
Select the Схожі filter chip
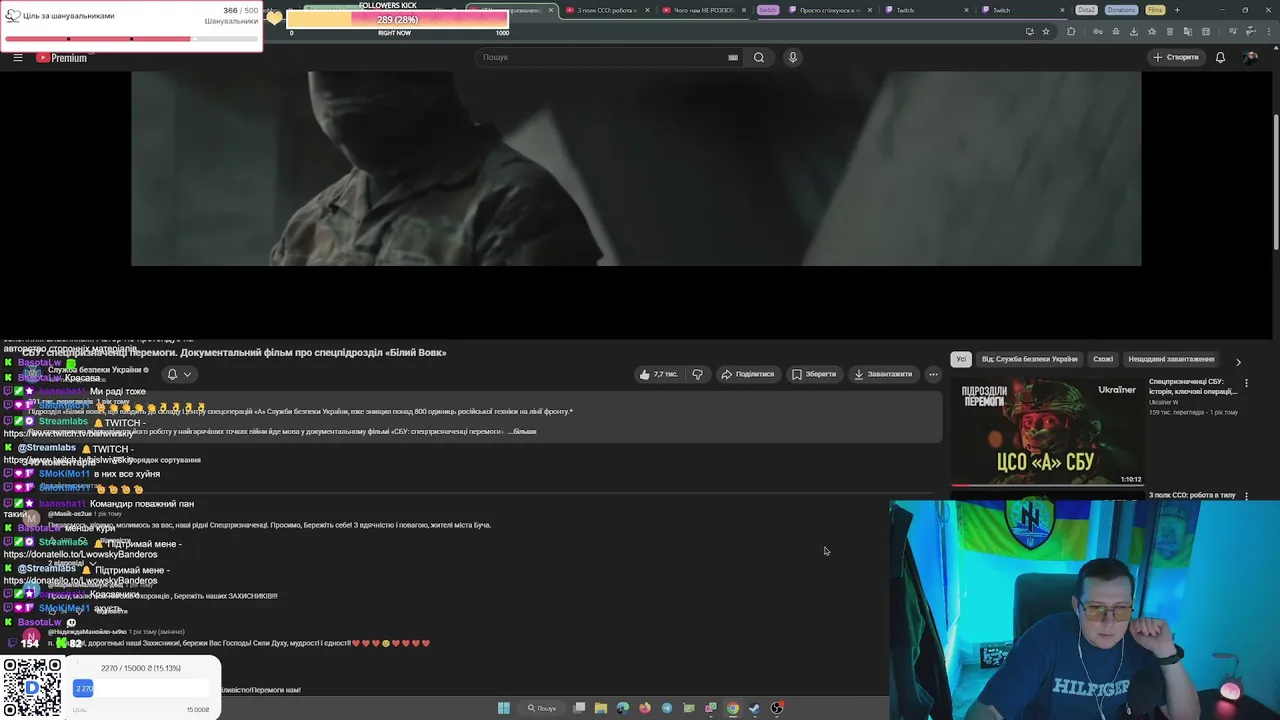click(x=1103, y=359)
